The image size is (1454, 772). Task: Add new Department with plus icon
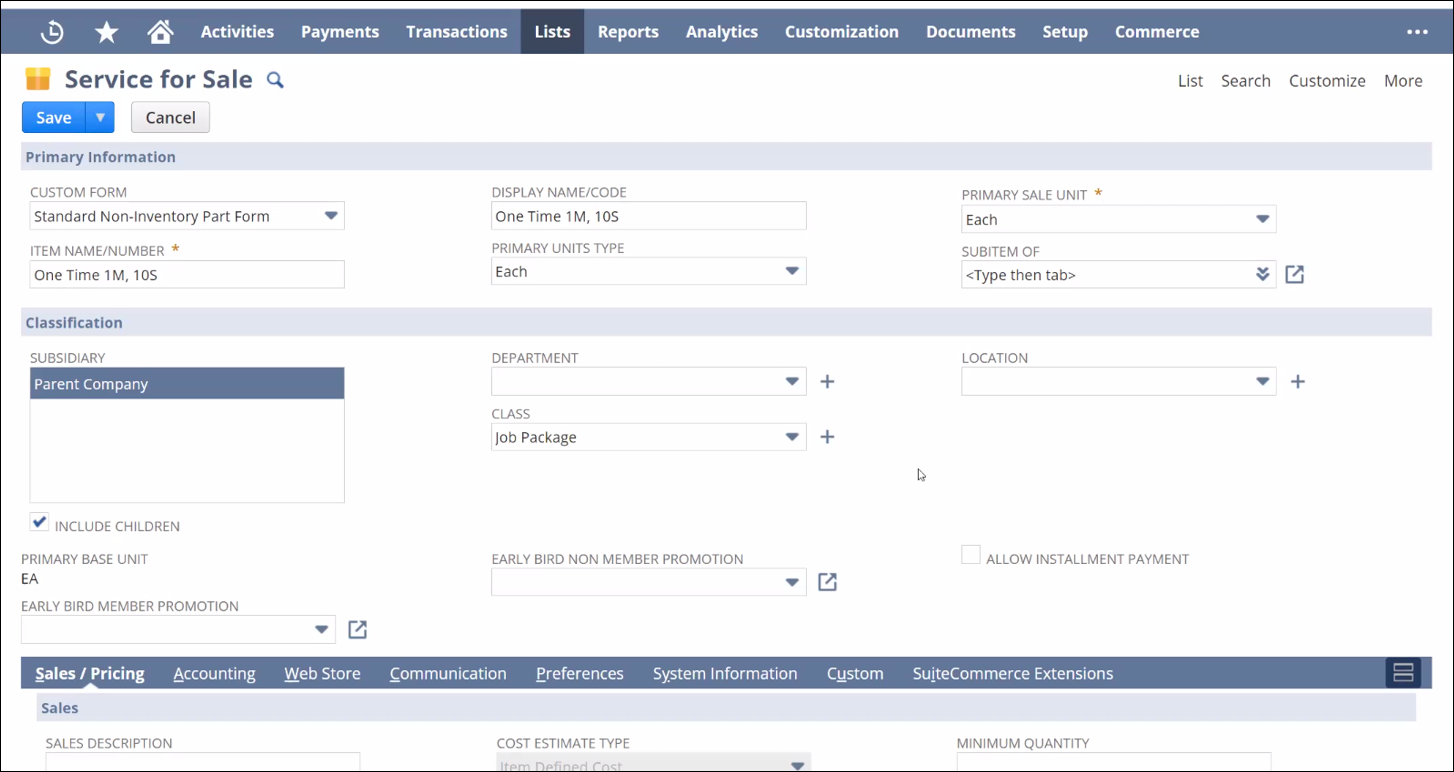[827, 382]
